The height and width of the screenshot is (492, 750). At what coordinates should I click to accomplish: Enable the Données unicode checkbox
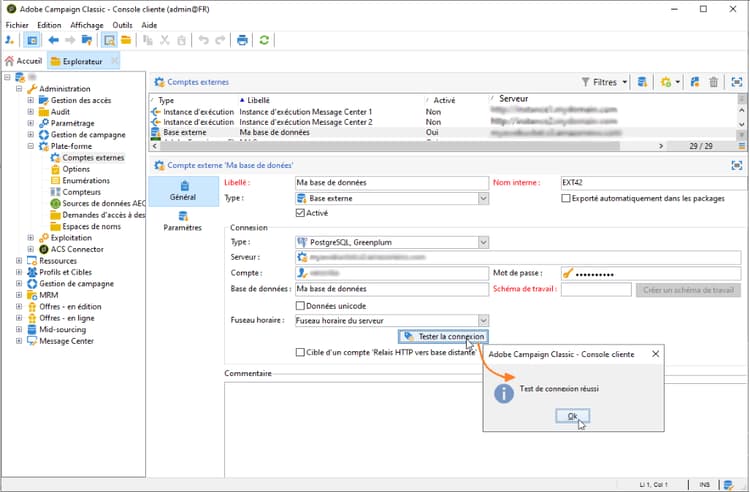pos(302,305)
